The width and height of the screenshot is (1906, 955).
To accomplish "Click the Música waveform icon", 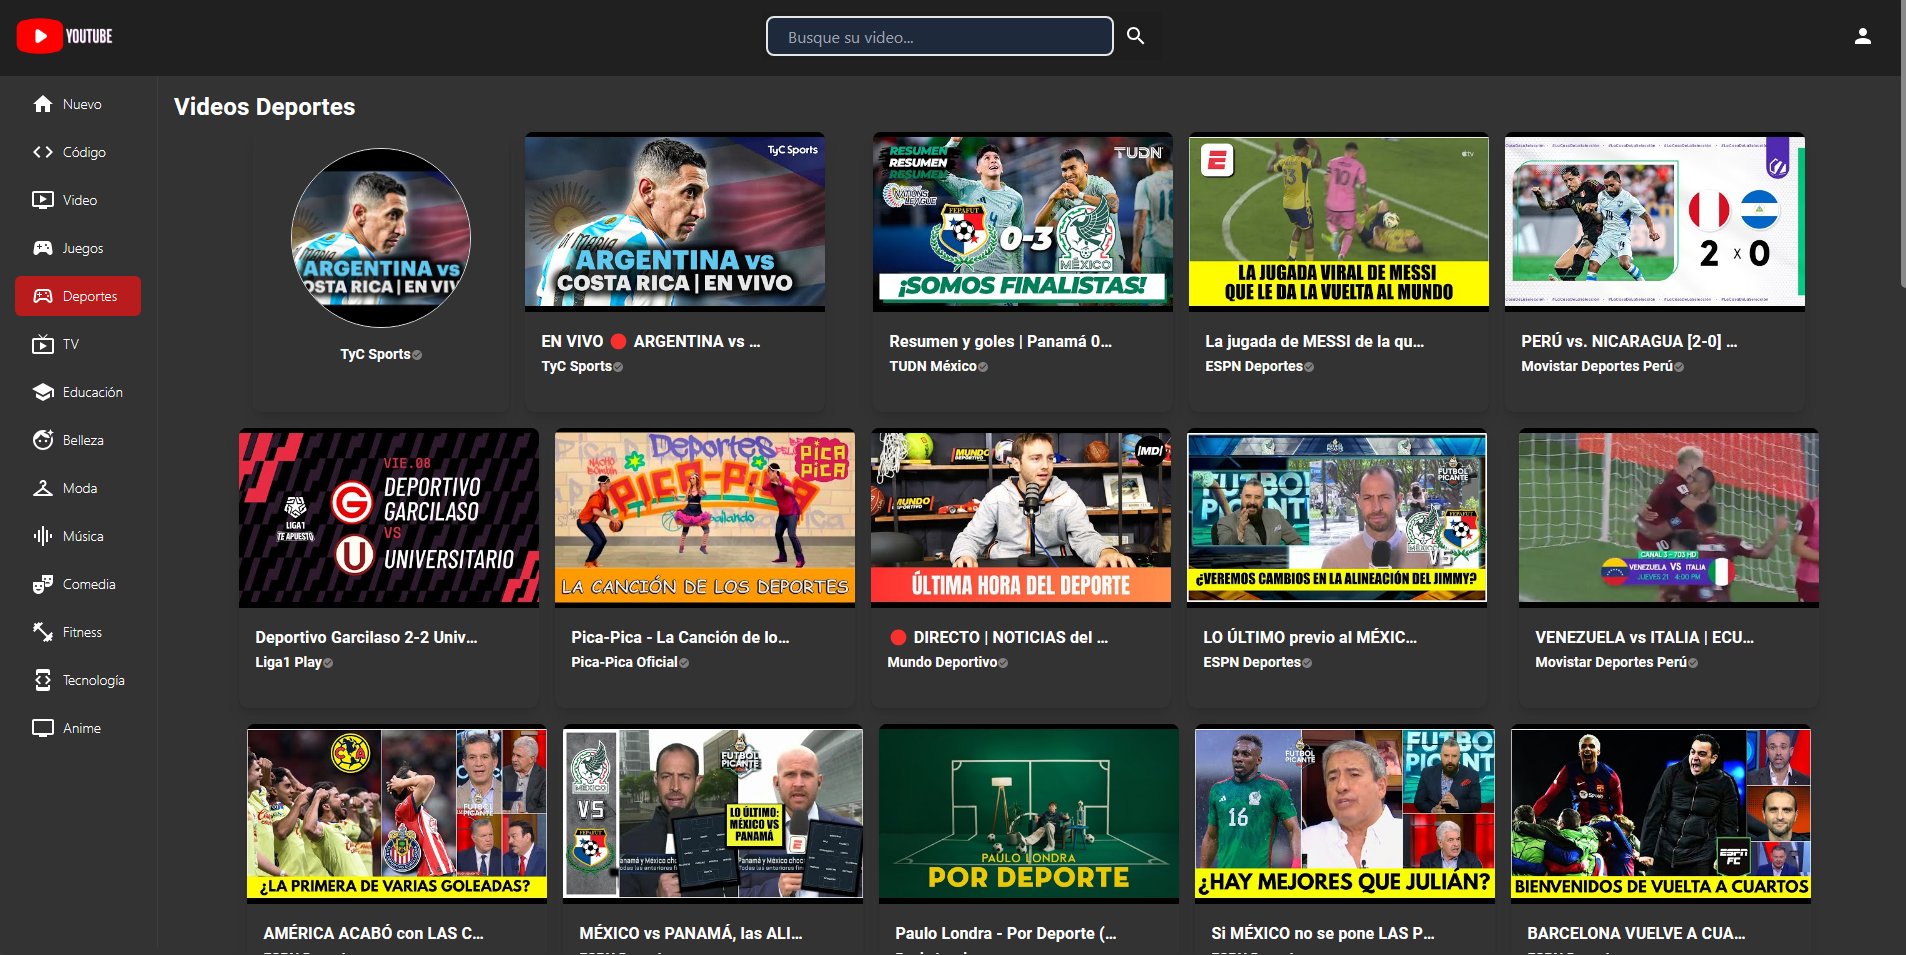I will coord(43,536).
